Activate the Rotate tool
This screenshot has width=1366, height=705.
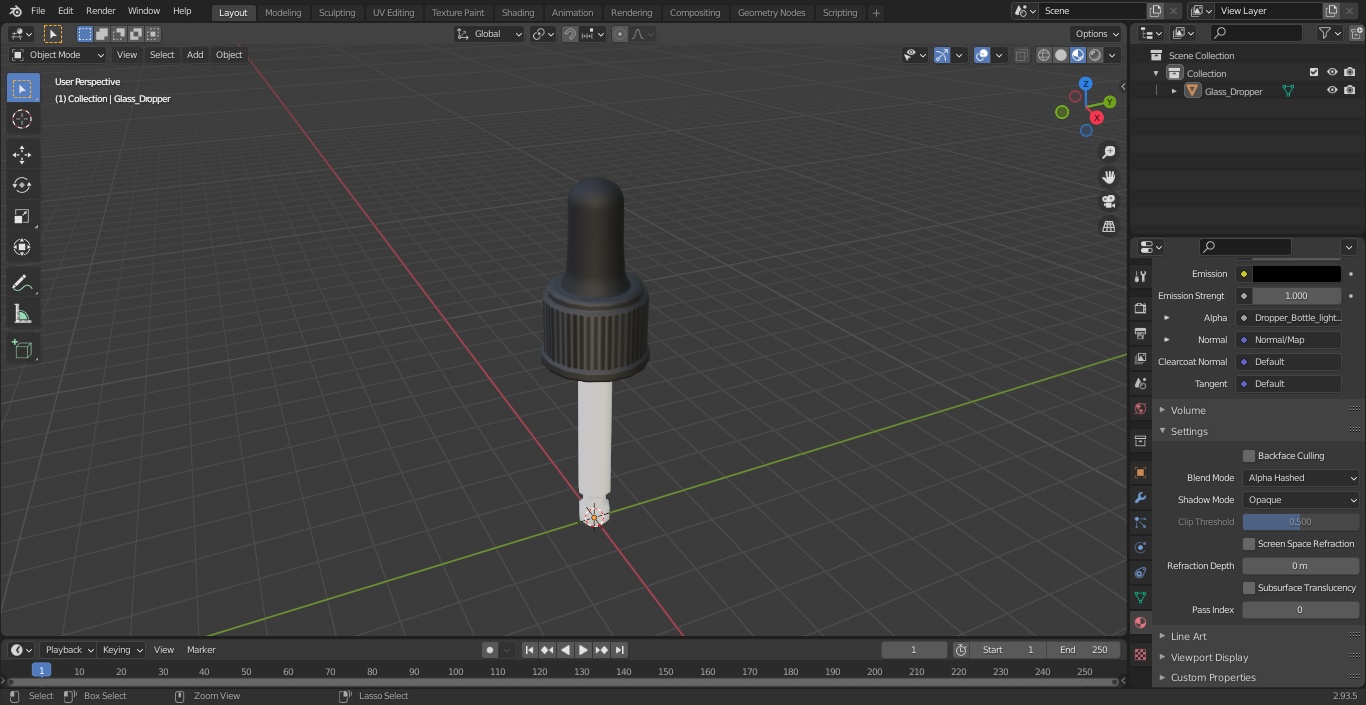pyautogui.click(x=22, y=185)
